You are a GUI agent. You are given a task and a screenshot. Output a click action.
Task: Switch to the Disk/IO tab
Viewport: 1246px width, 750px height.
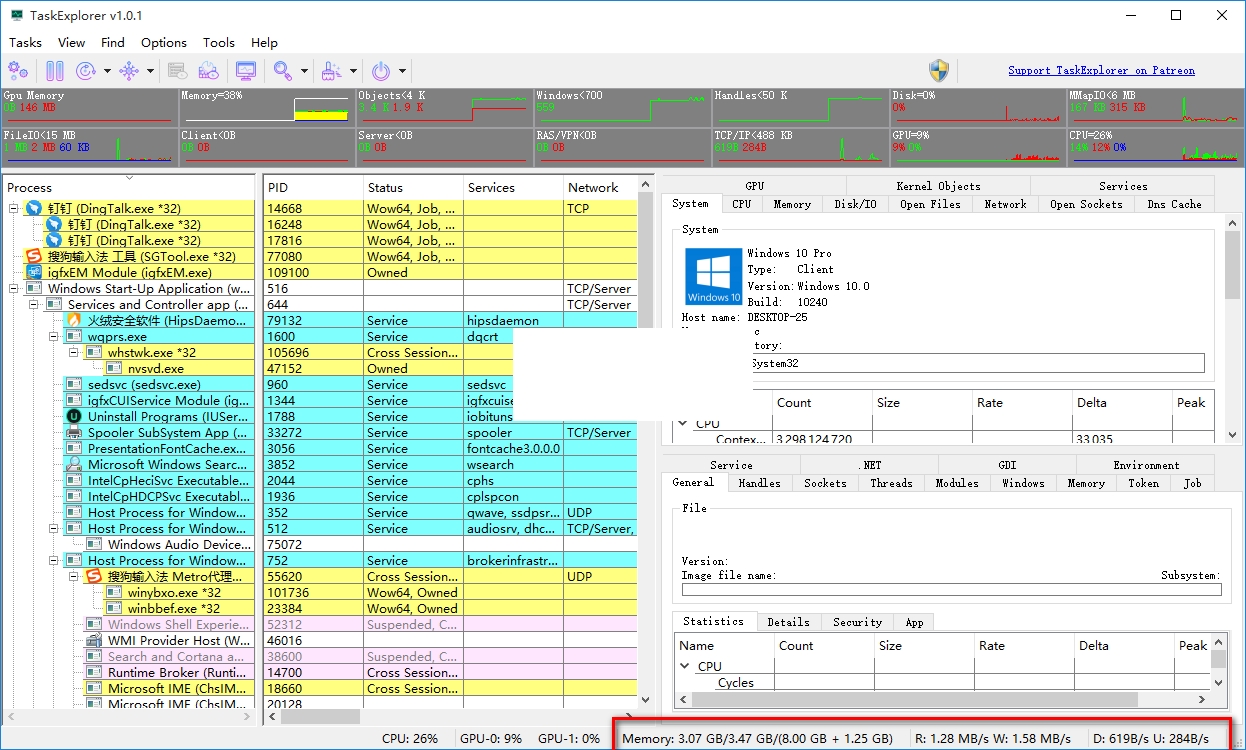(855, 204)
